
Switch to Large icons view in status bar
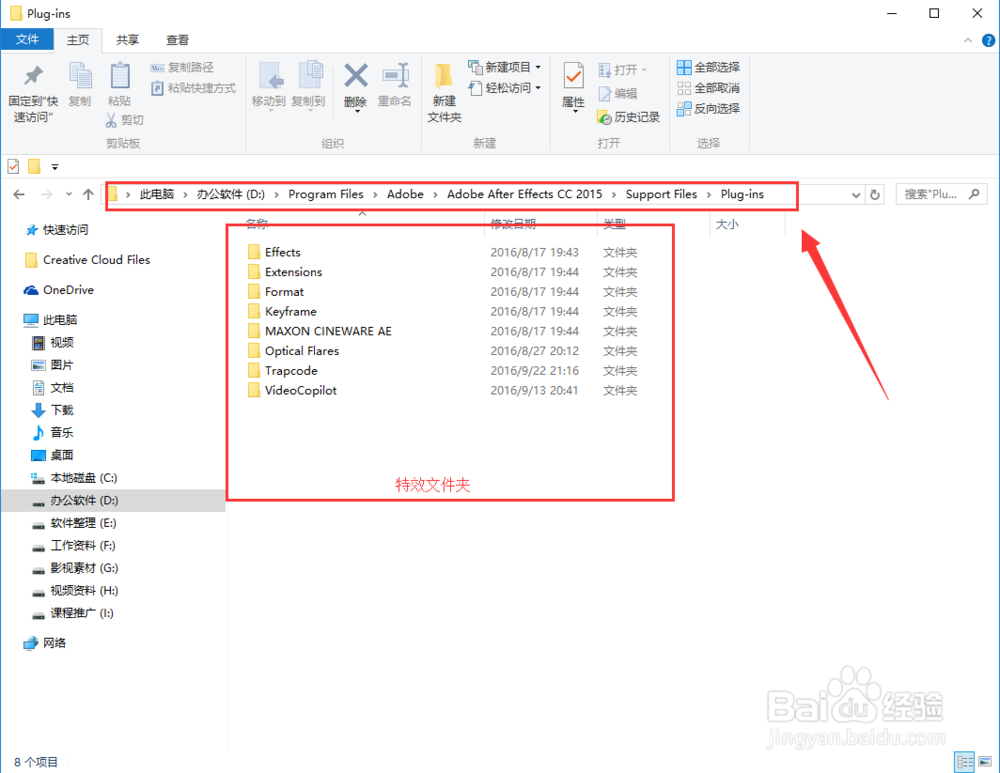point(985,762)
